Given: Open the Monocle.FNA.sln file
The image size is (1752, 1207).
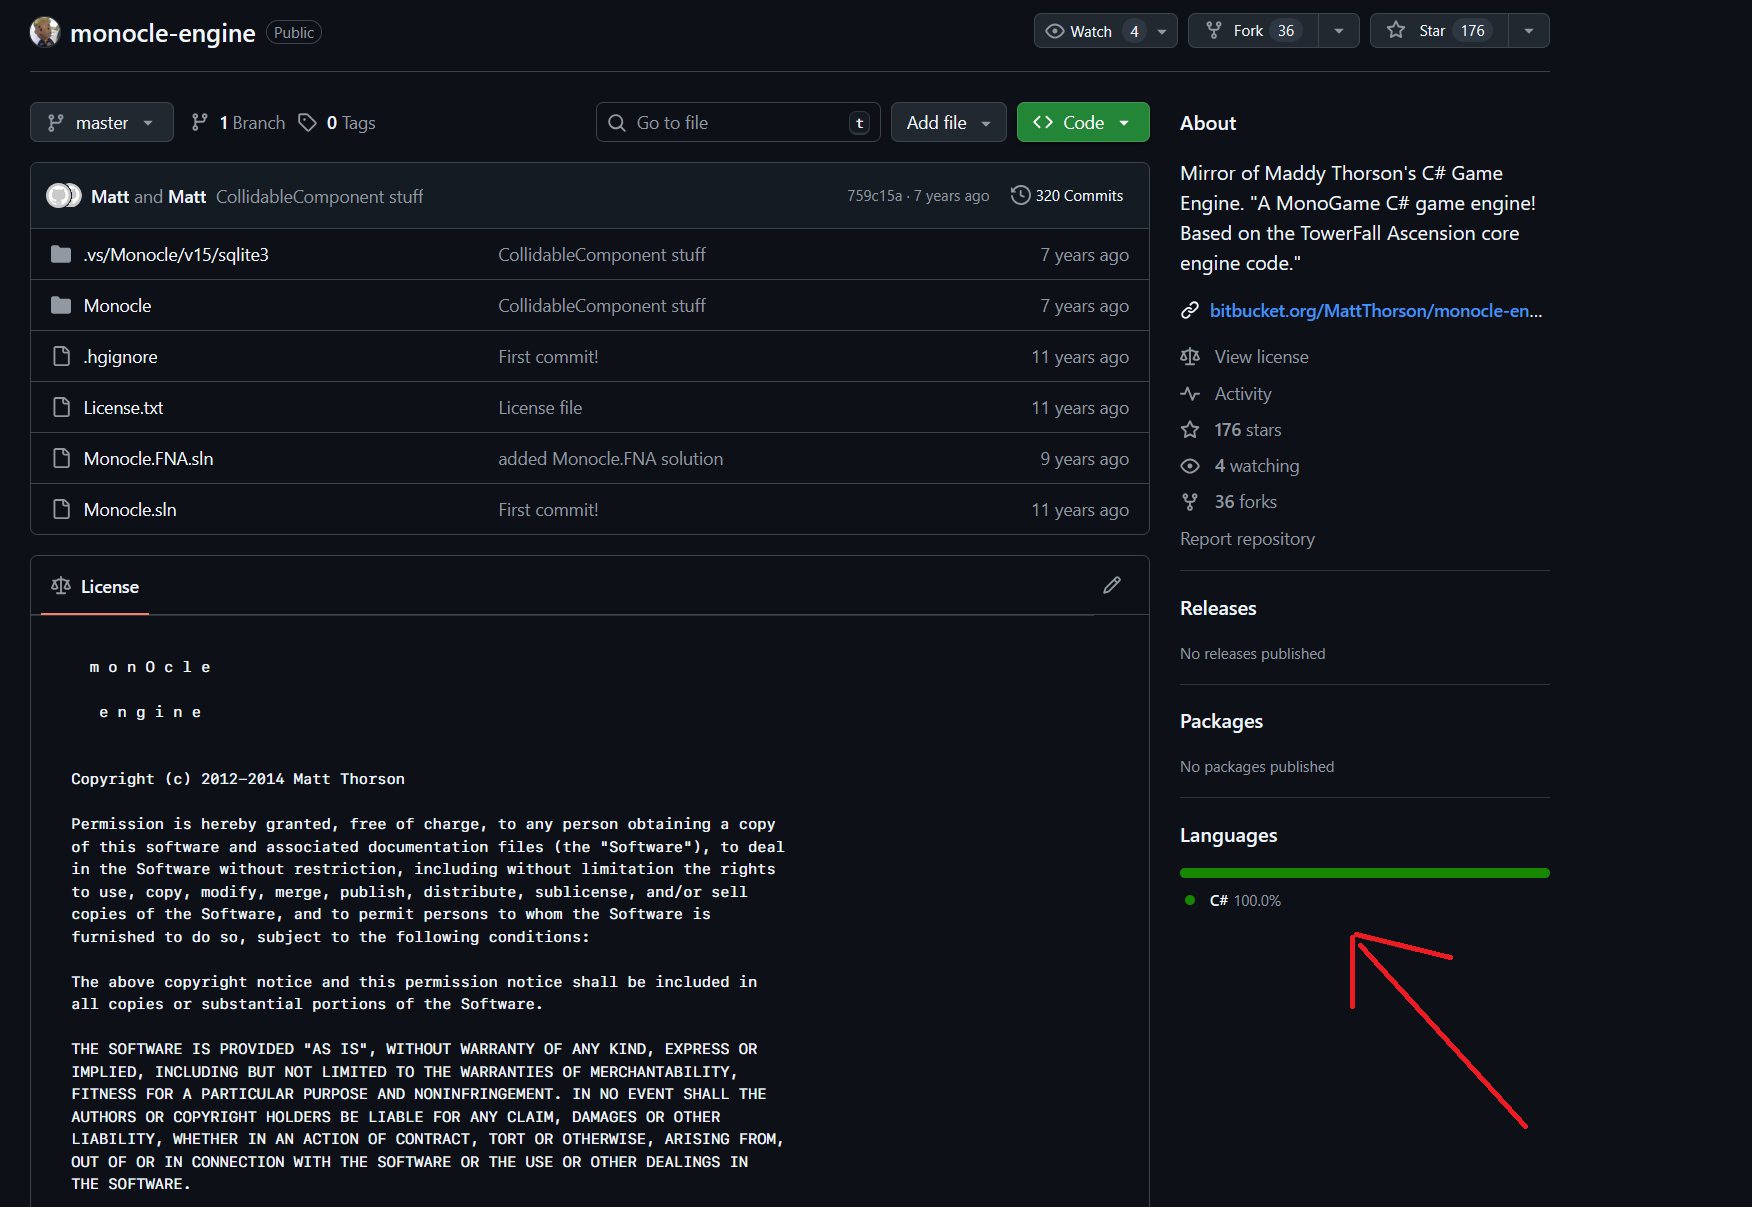Looking at the screenshot, I should 148,459.
